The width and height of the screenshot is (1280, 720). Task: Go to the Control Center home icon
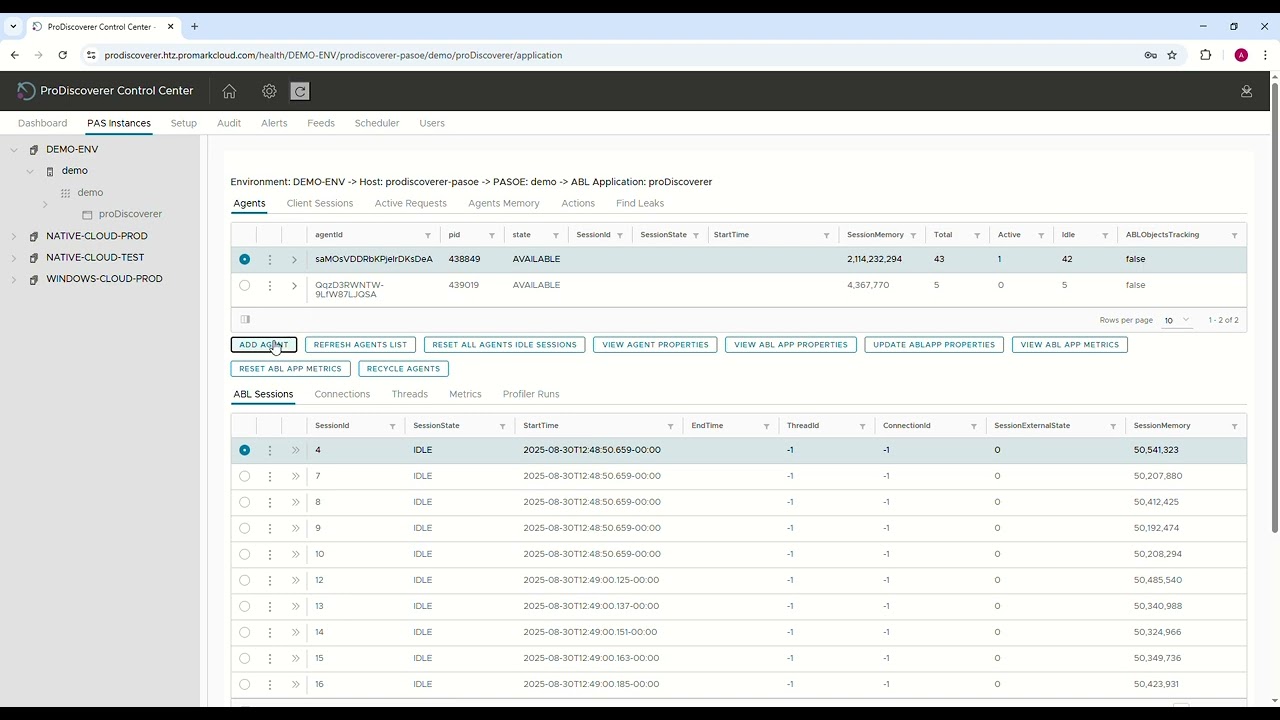click(x=229, y=91)
